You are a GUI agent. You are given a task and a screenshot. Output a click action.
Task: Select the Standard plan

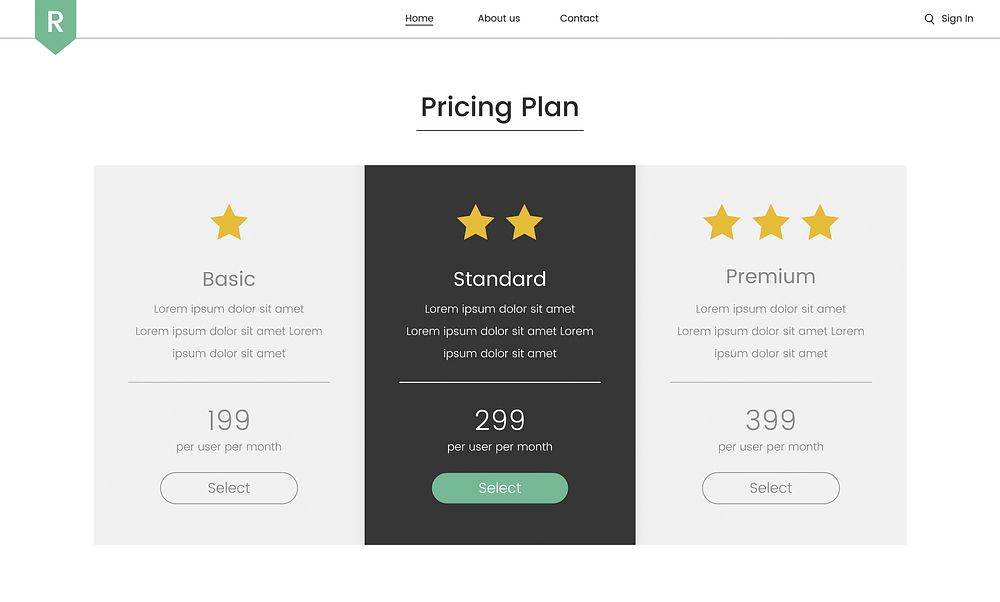pos(500,488)
